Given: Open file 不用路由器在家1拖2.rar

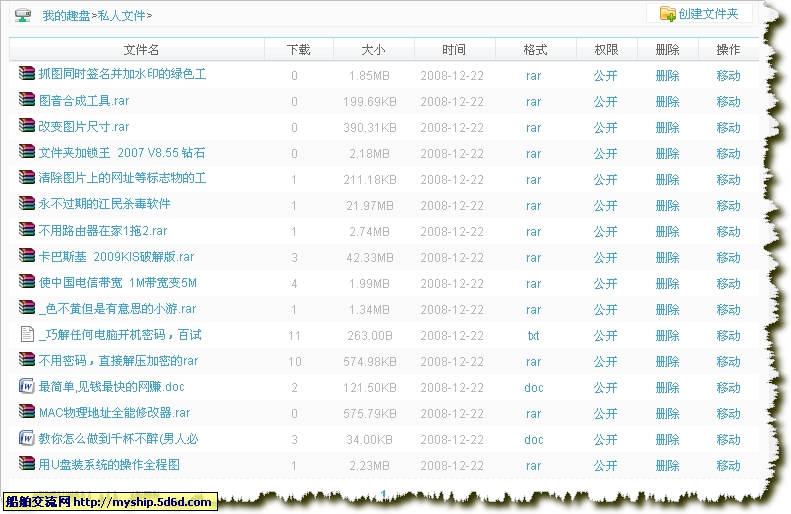Looking at the screenshot, I should coord(103,231).
